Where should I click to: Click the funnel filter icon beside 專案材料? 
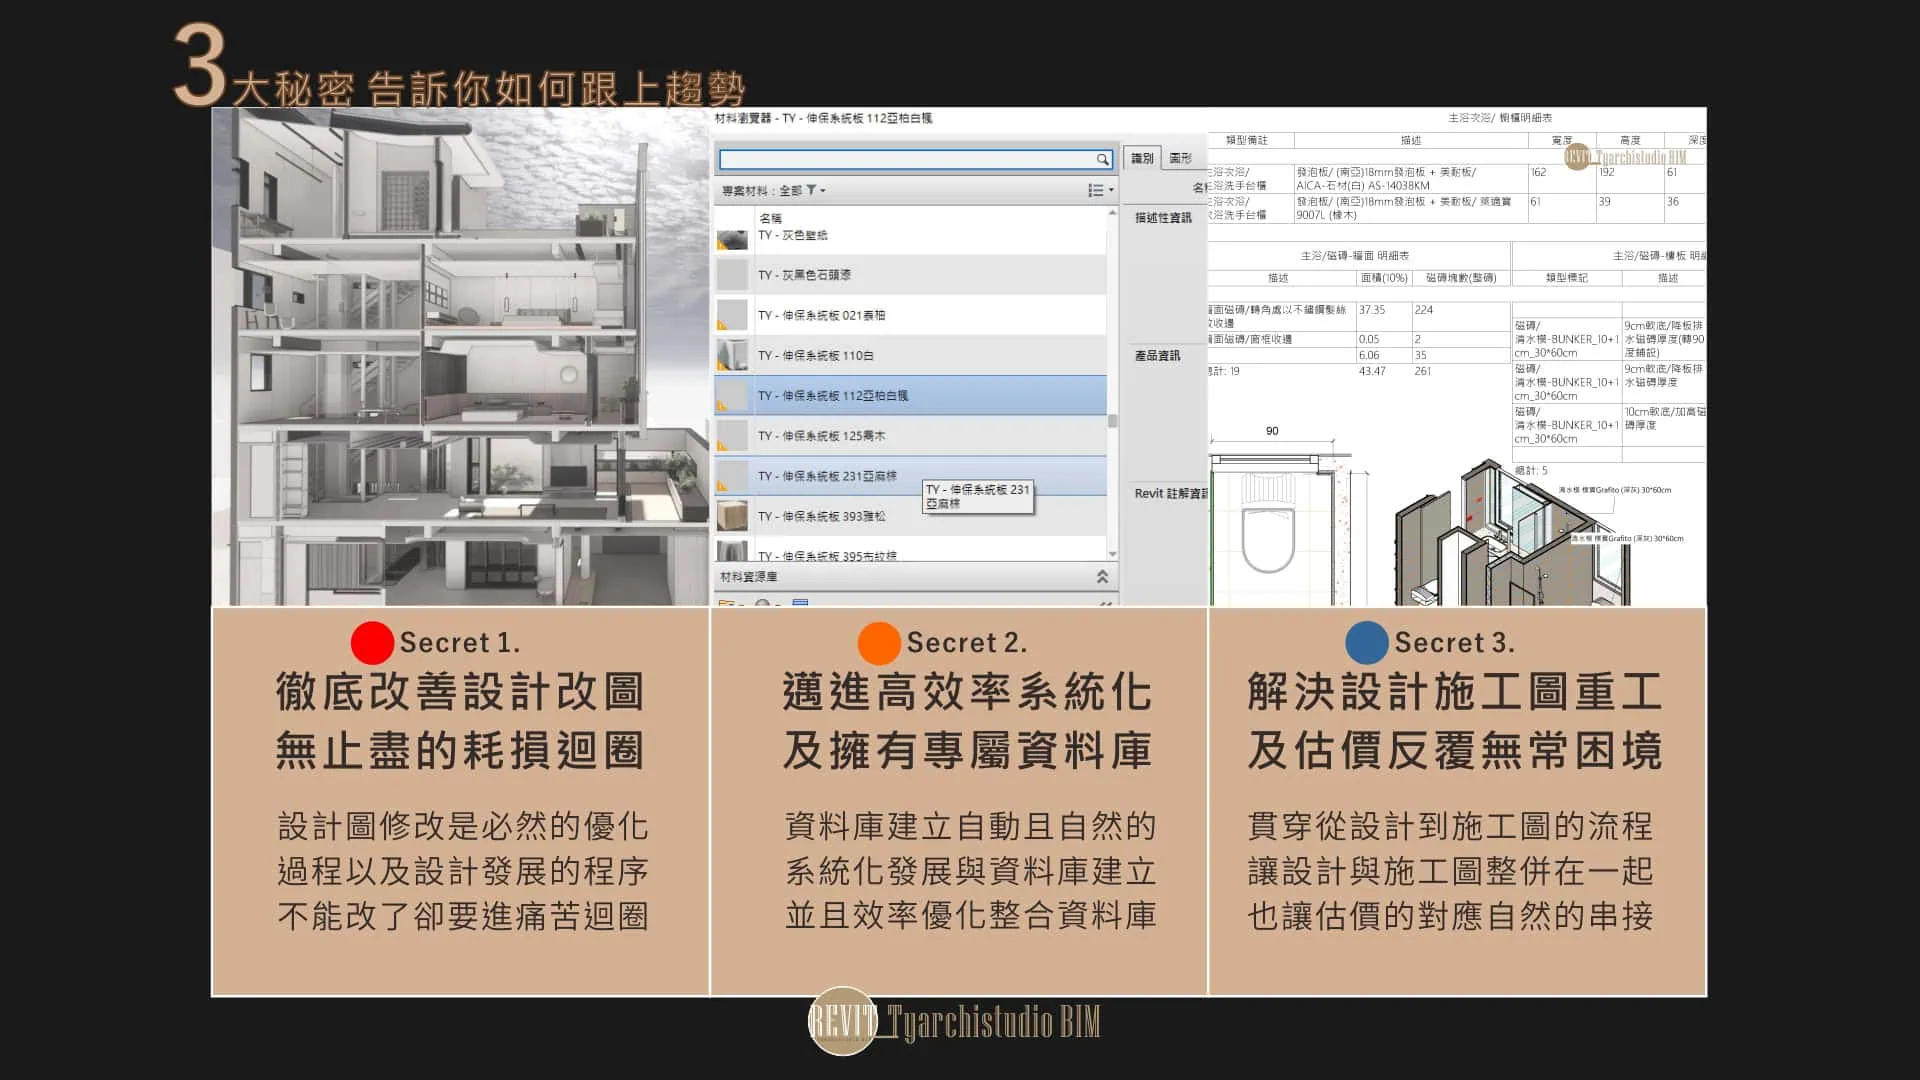click(x=813, y=190)
